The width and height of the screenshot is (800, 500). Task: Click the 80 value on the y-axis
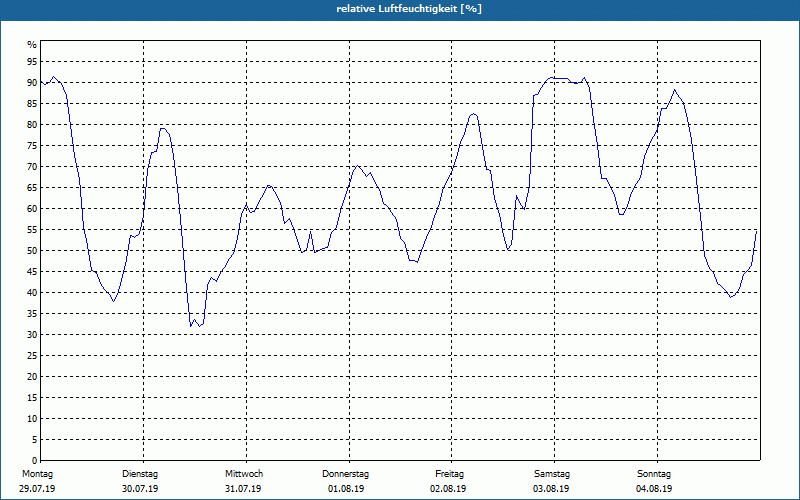[x=32, y=124]
